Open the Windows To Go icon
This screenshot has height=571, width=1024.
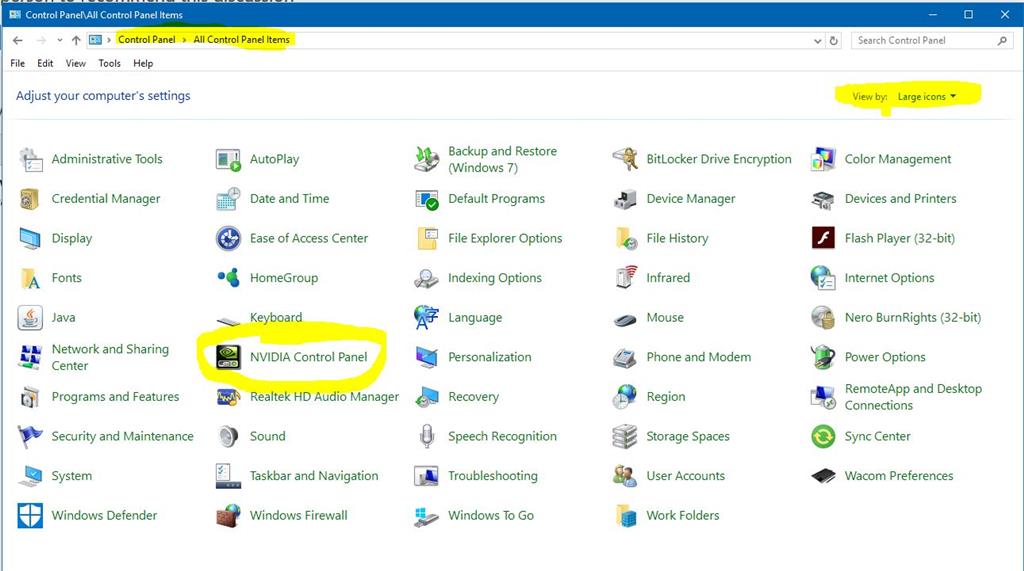426,516
